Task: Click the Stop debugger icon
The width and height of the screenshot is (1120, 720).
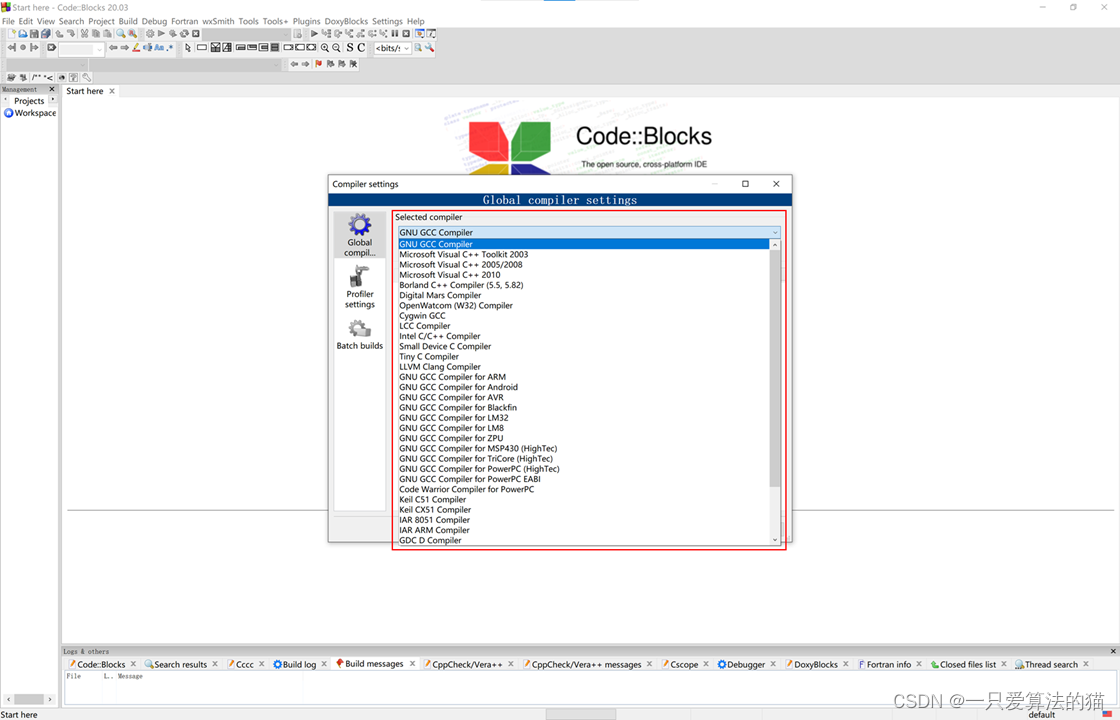Action: 406,34
